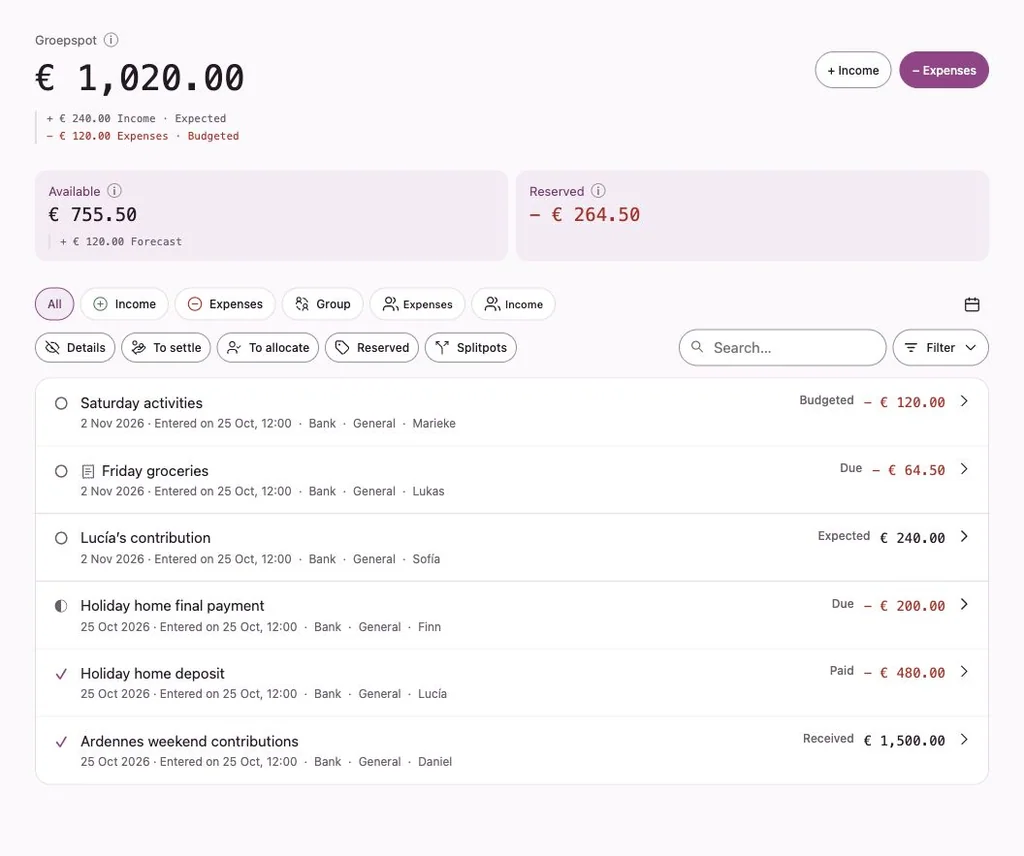The image size is (1024, 856).
Task: Click the € 1,500.00 Received amount
Action: (904, 740)
